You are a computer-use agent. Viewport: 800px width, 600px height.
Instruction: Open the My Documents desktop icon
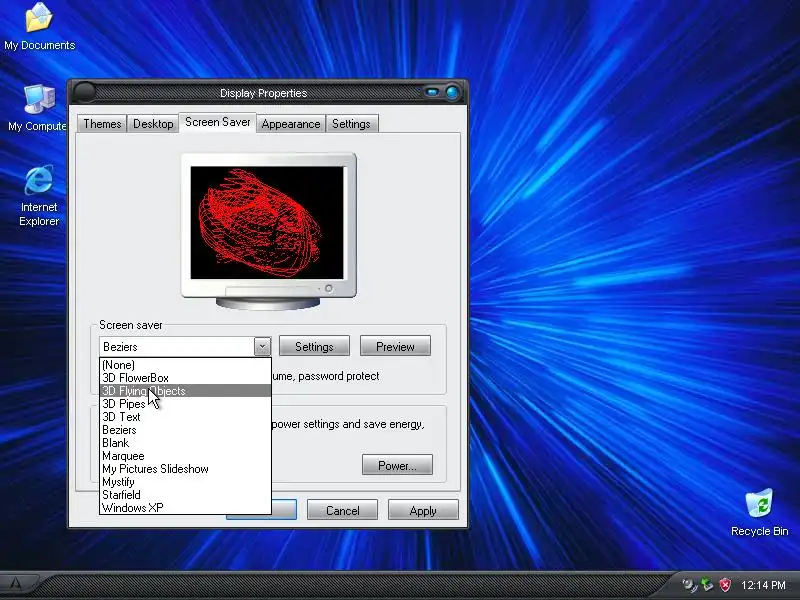click(x=39, y=27)
